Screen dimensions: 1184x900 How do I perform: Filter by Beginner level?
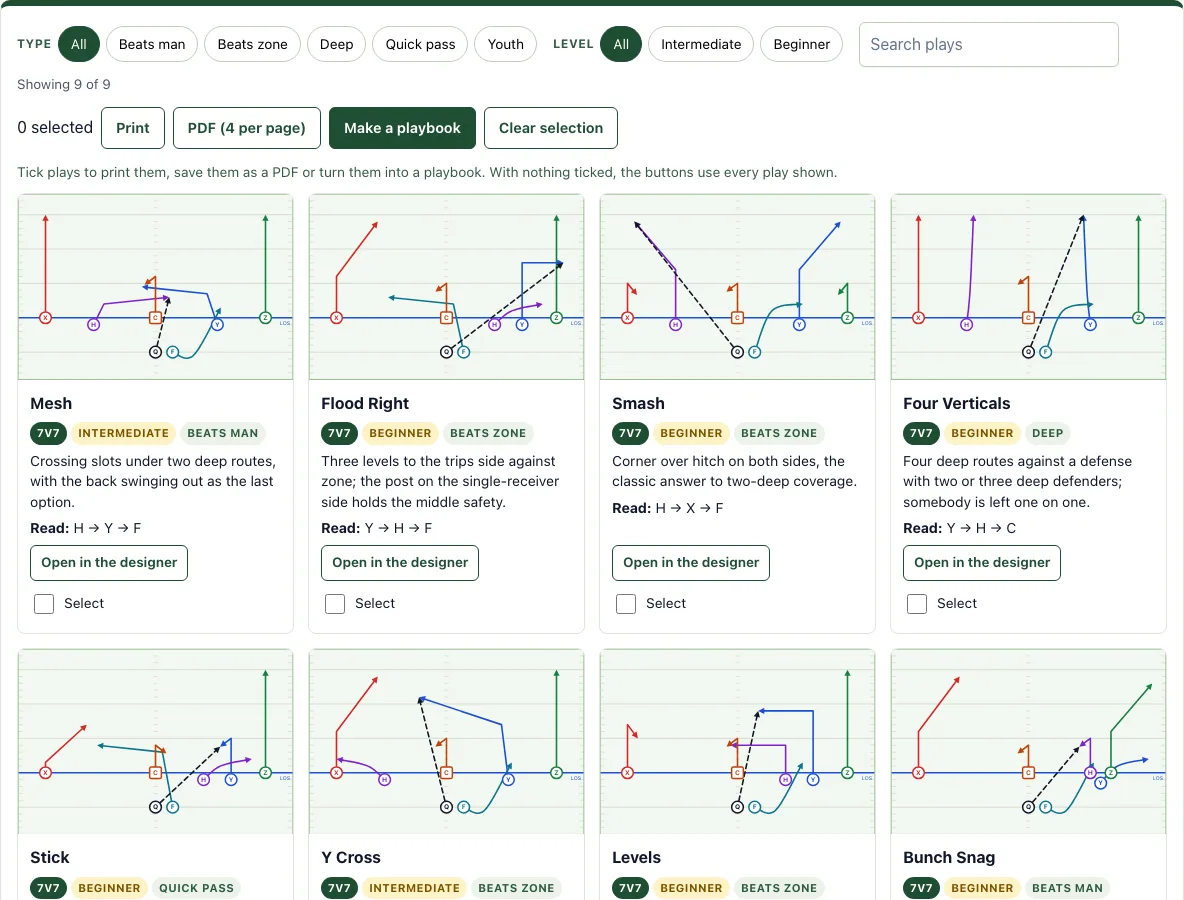click(x=801, y=45)
